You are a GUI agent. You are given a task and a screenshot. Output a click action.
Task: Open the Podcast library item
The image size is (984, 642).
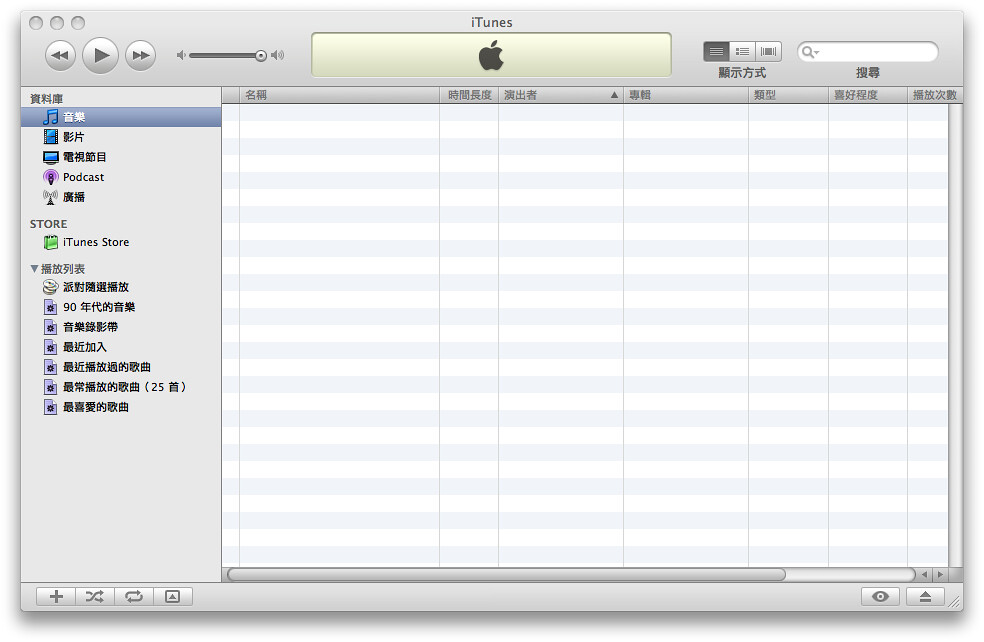click(83, 177)
